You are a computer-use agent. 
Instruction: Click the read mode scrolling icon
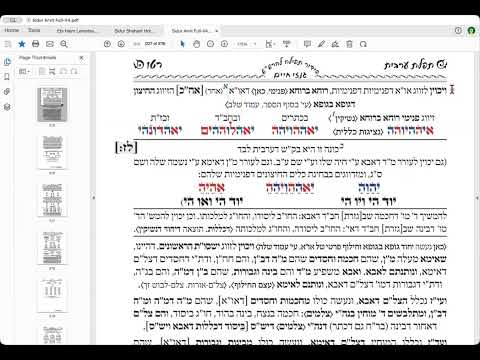click(286, 44)
